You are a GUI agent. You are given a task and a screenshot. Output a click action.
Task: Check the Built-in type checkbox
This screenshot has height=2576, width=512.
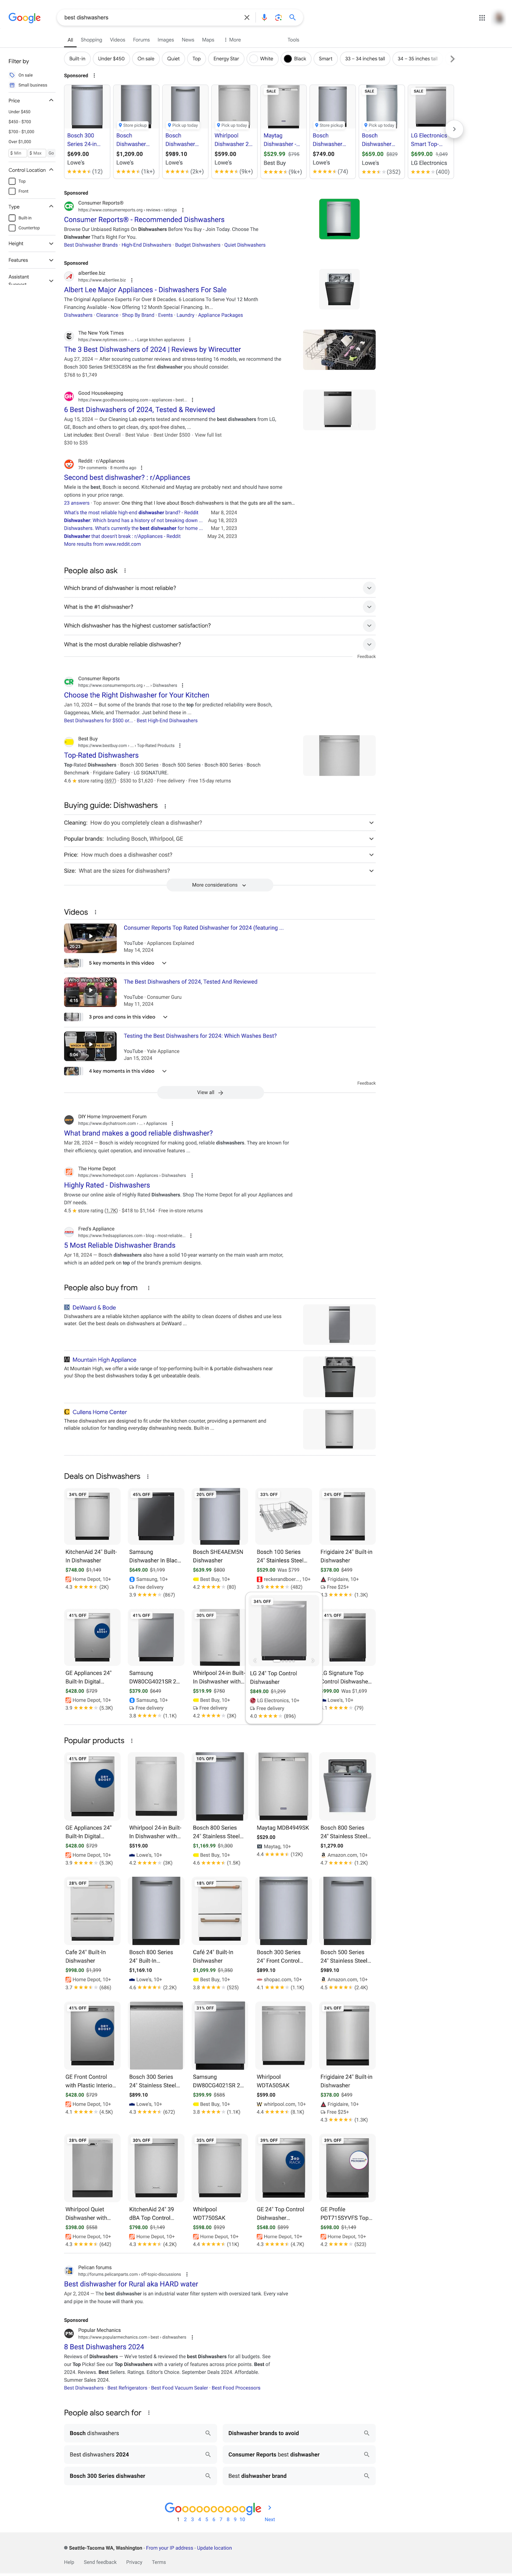tap(12, 217)
